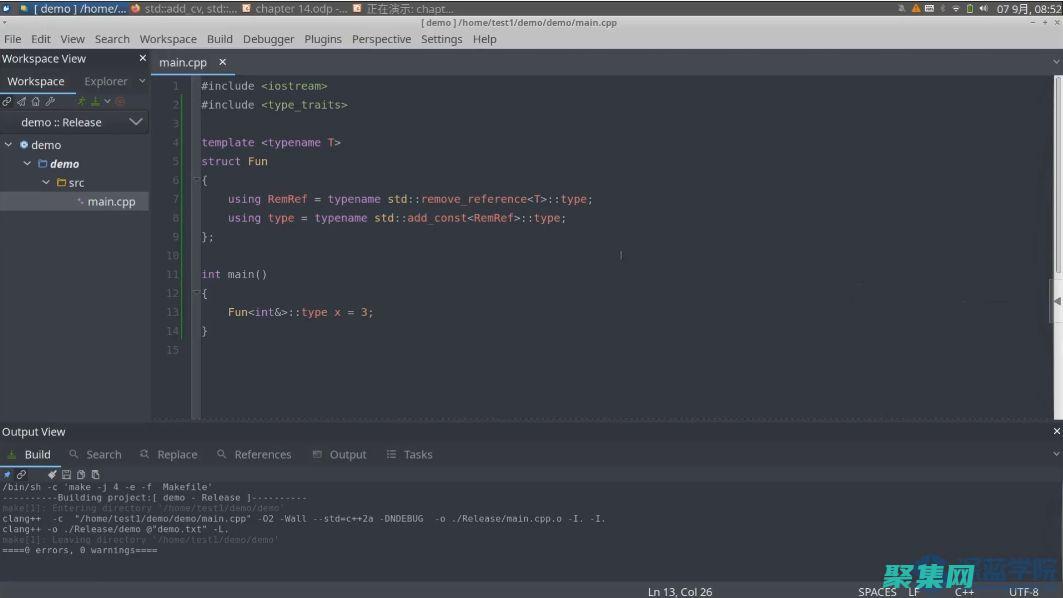This screenshot has width=1063, height=598.
Task: Toggle the fold marker beside struct Fun brace
Action: [x=196, y=181]
